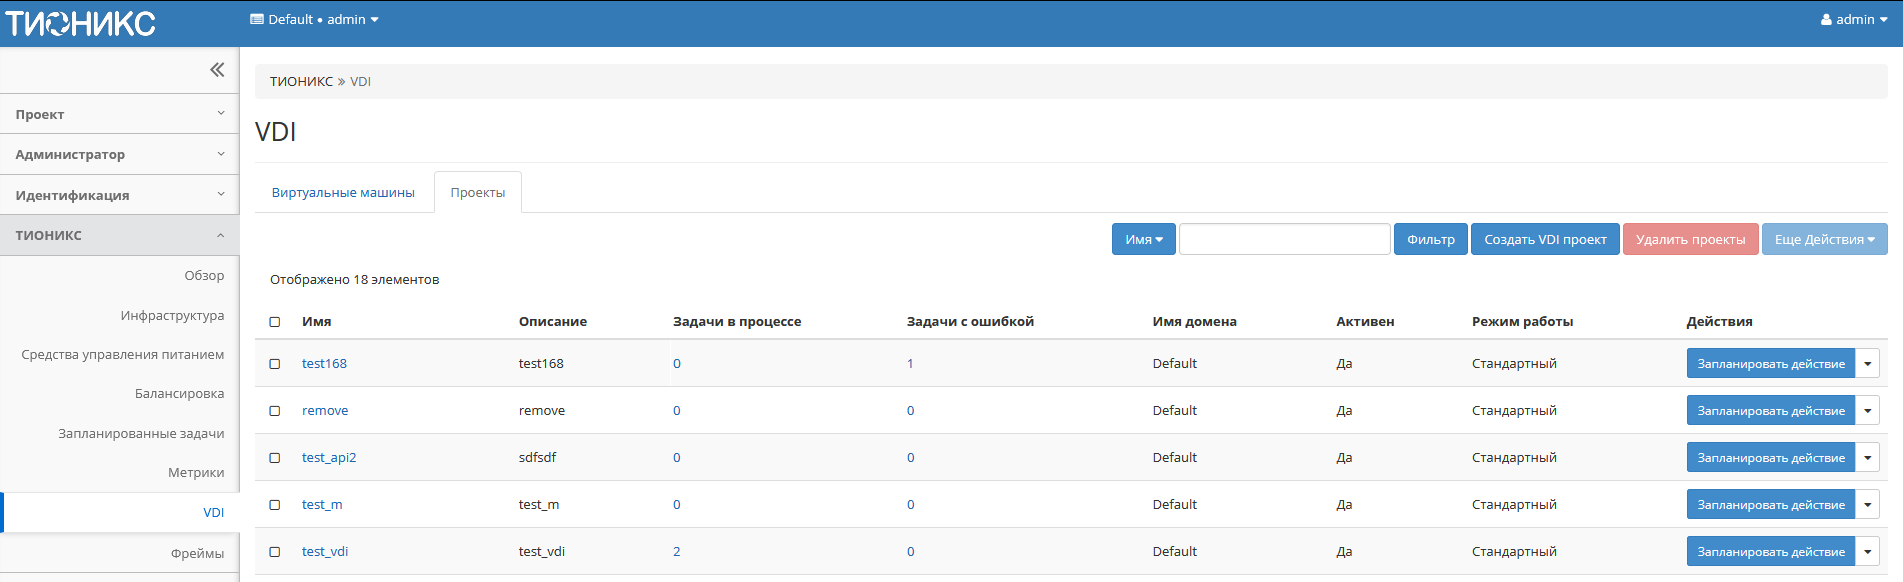Expand the Идентификация sidebar section
Image resolution: width=1903 pixels, height=582 pixels.
[120, 195]
